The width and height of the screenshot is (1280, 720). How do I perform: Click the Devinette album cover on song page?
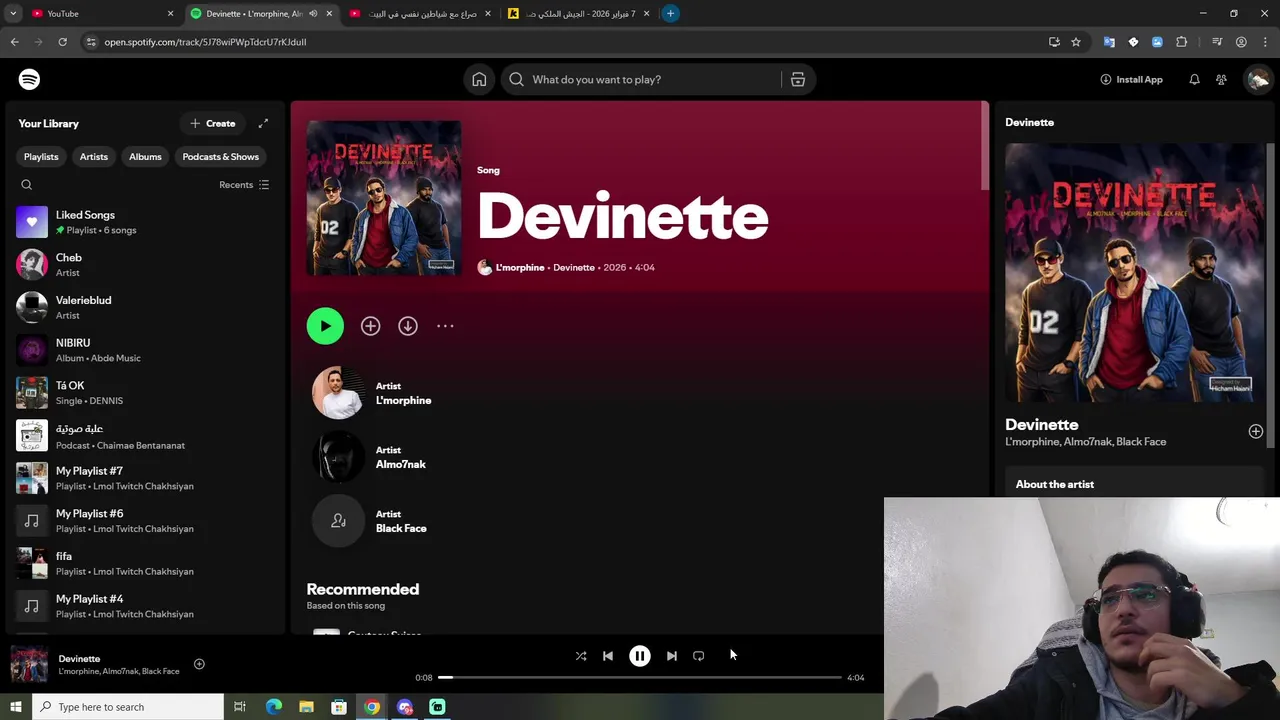point(384,198)
